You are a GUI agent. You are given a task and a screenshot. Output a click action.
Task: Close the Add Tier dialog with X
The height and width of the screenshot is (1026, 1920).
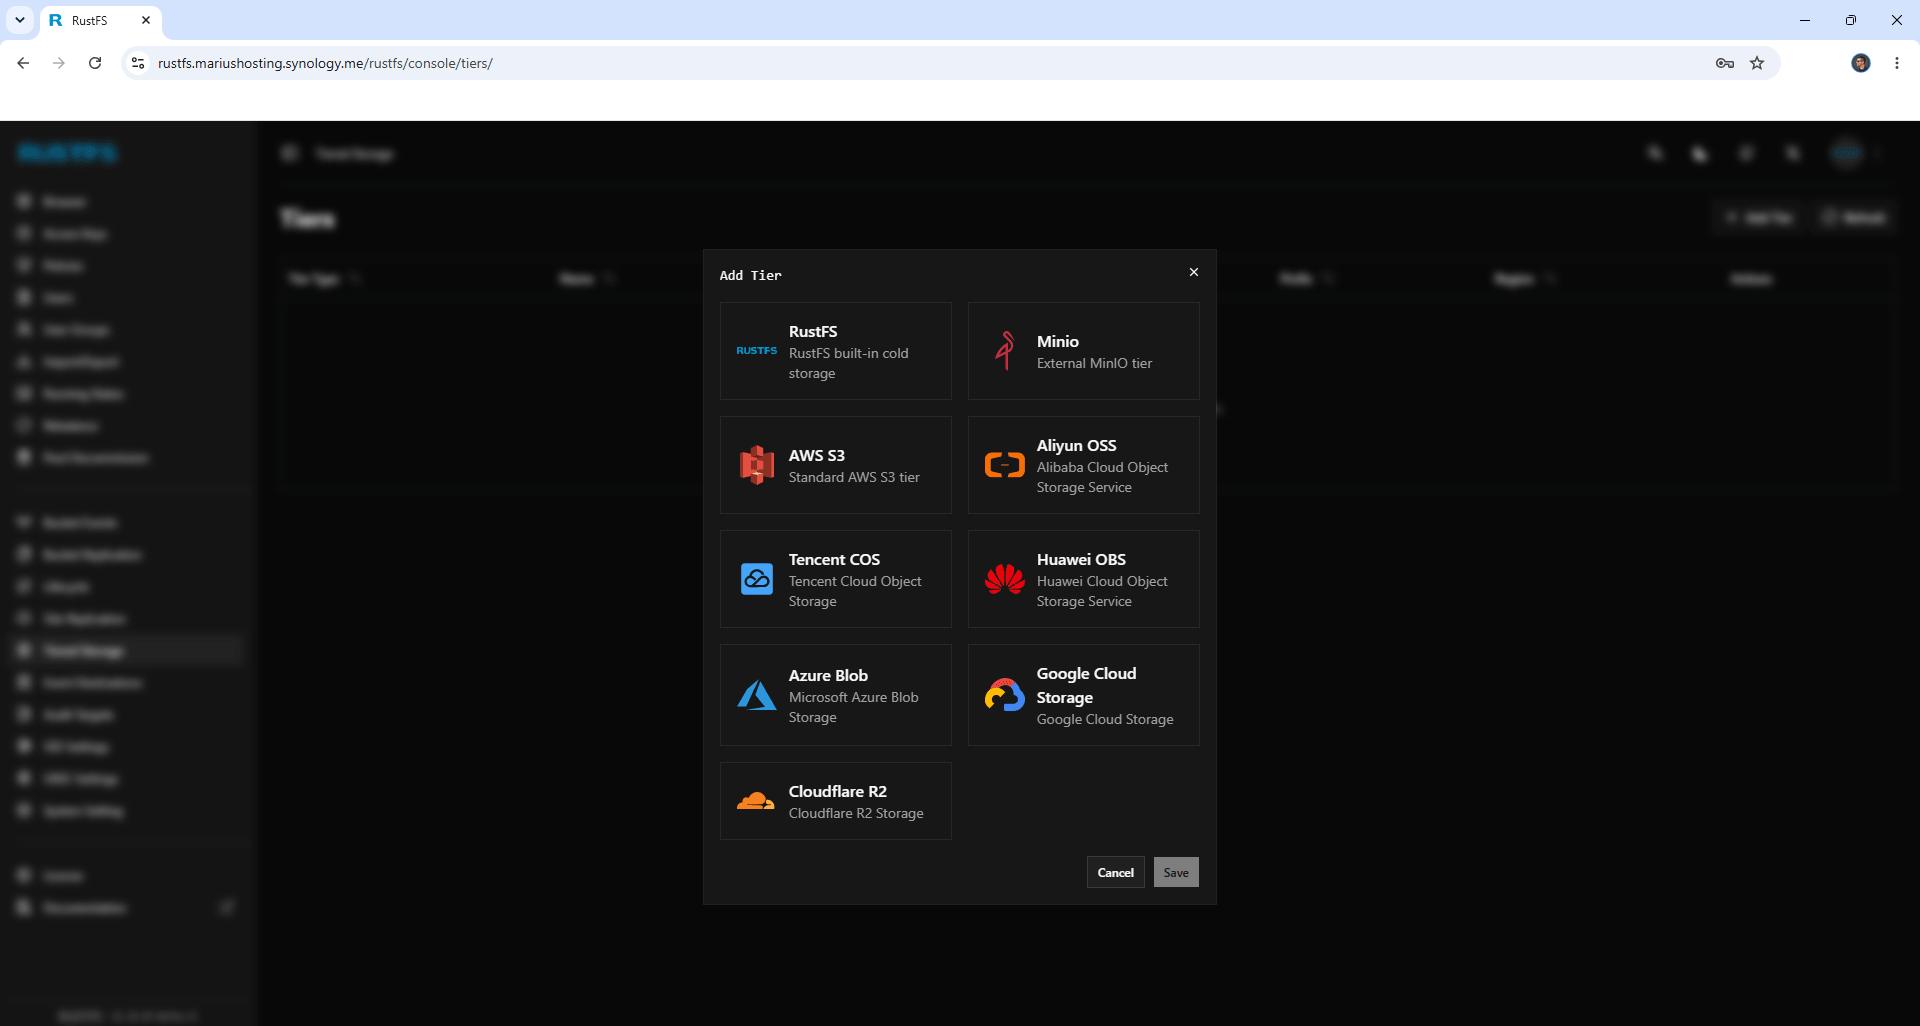point(1194,272)
